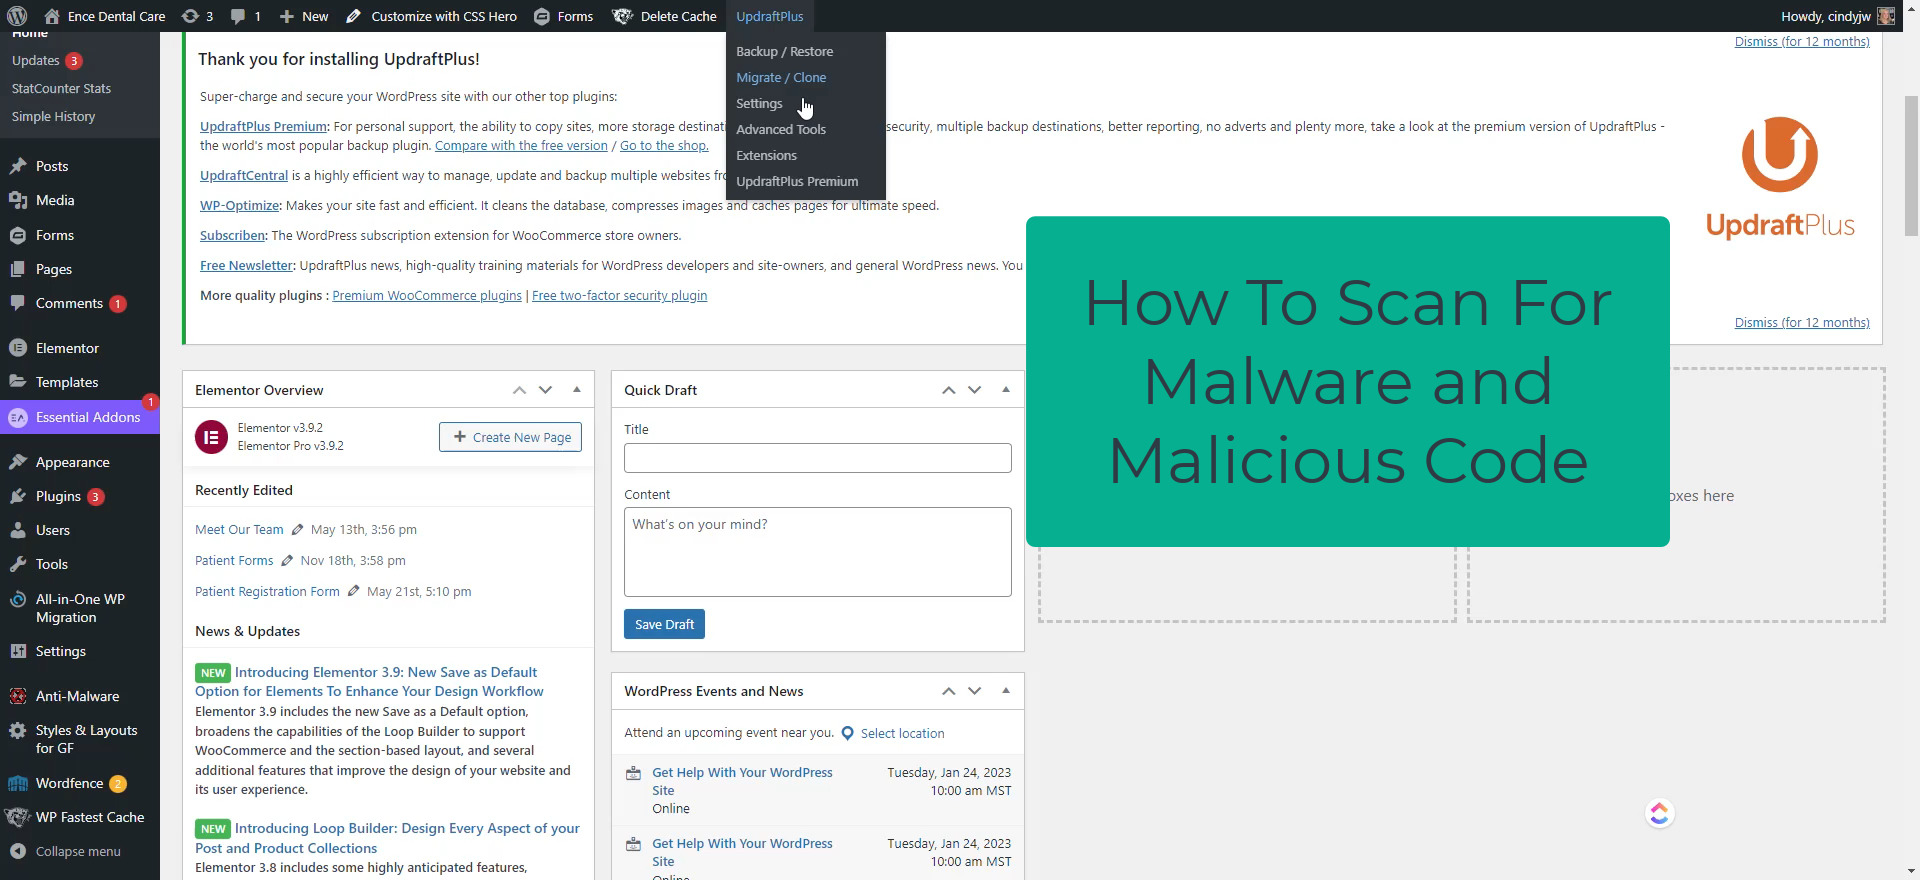Collapse the Quick Draft panel
The height and width of the screenshot is (880, 1920).
(x=1006, y=390)
